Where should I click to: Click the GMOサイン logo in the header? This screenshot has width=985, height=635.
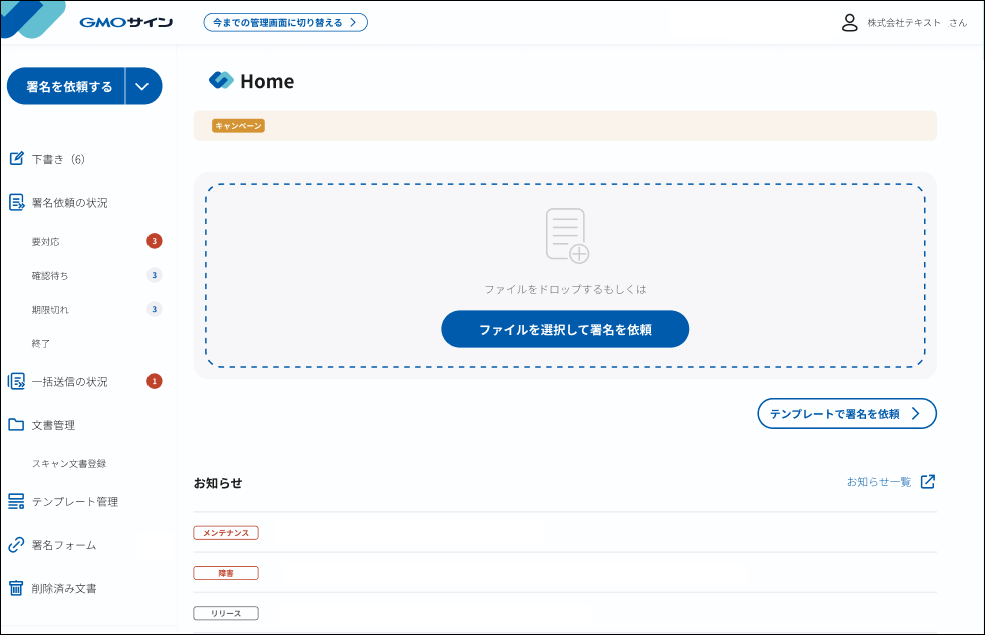click(126, 21)
